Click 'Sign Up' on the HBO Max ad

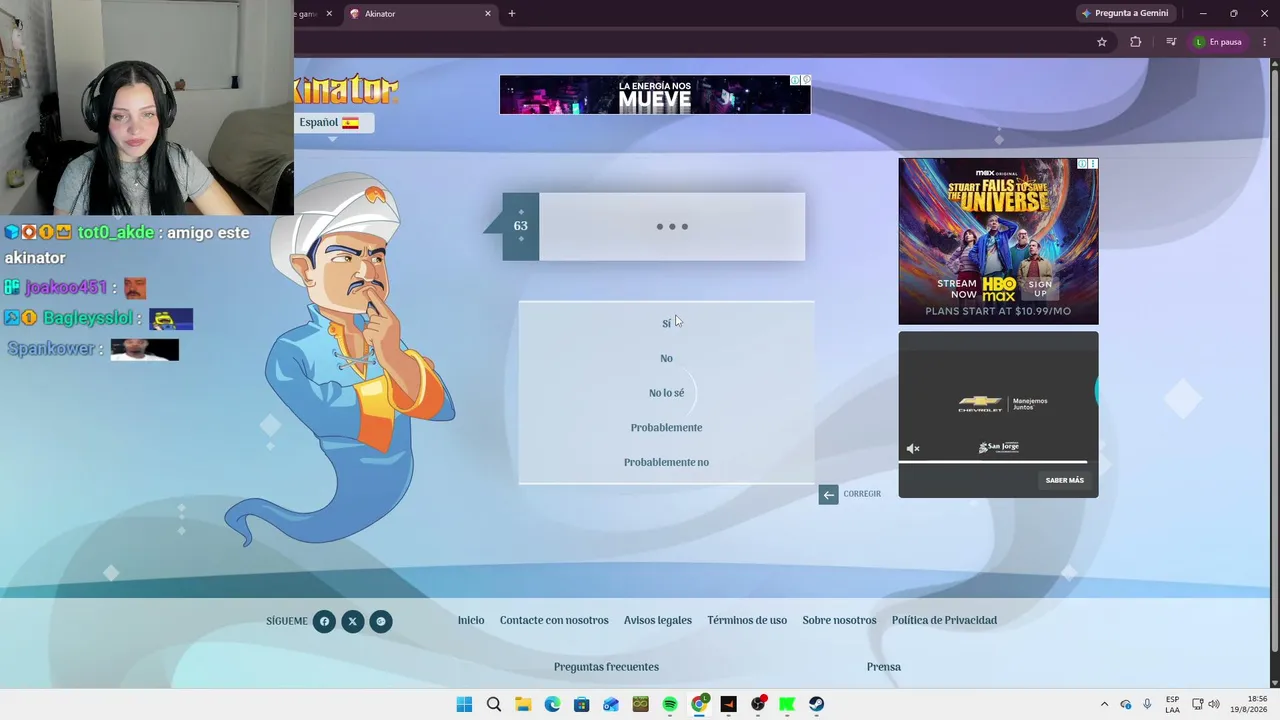click(x=1041, y=289)
